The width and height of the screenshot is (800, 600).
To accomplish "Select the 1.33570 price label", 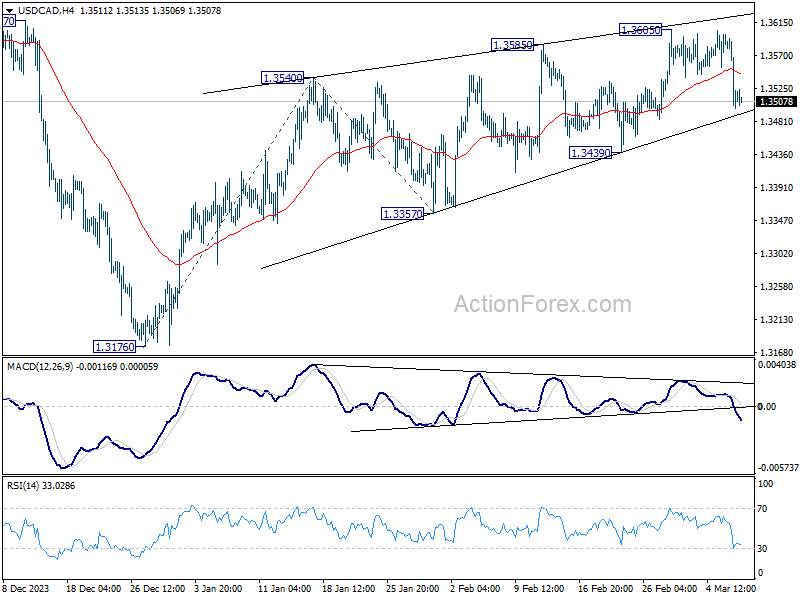I will point(403,214).
